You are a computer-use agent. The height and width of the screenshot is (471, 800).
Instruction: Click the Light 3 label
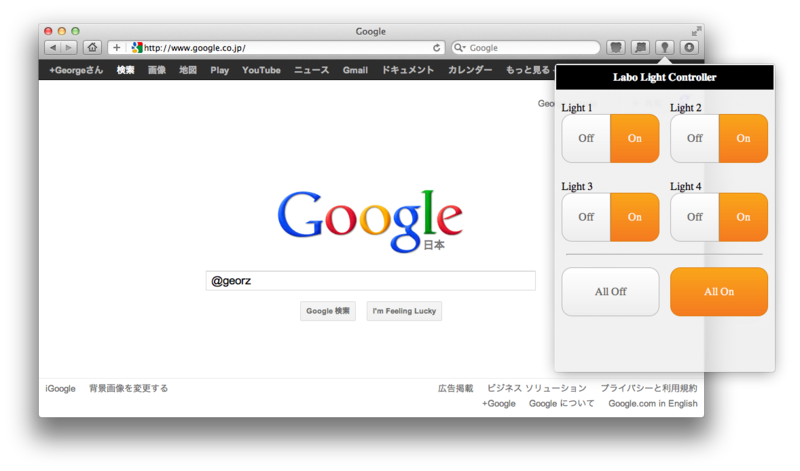577,186
